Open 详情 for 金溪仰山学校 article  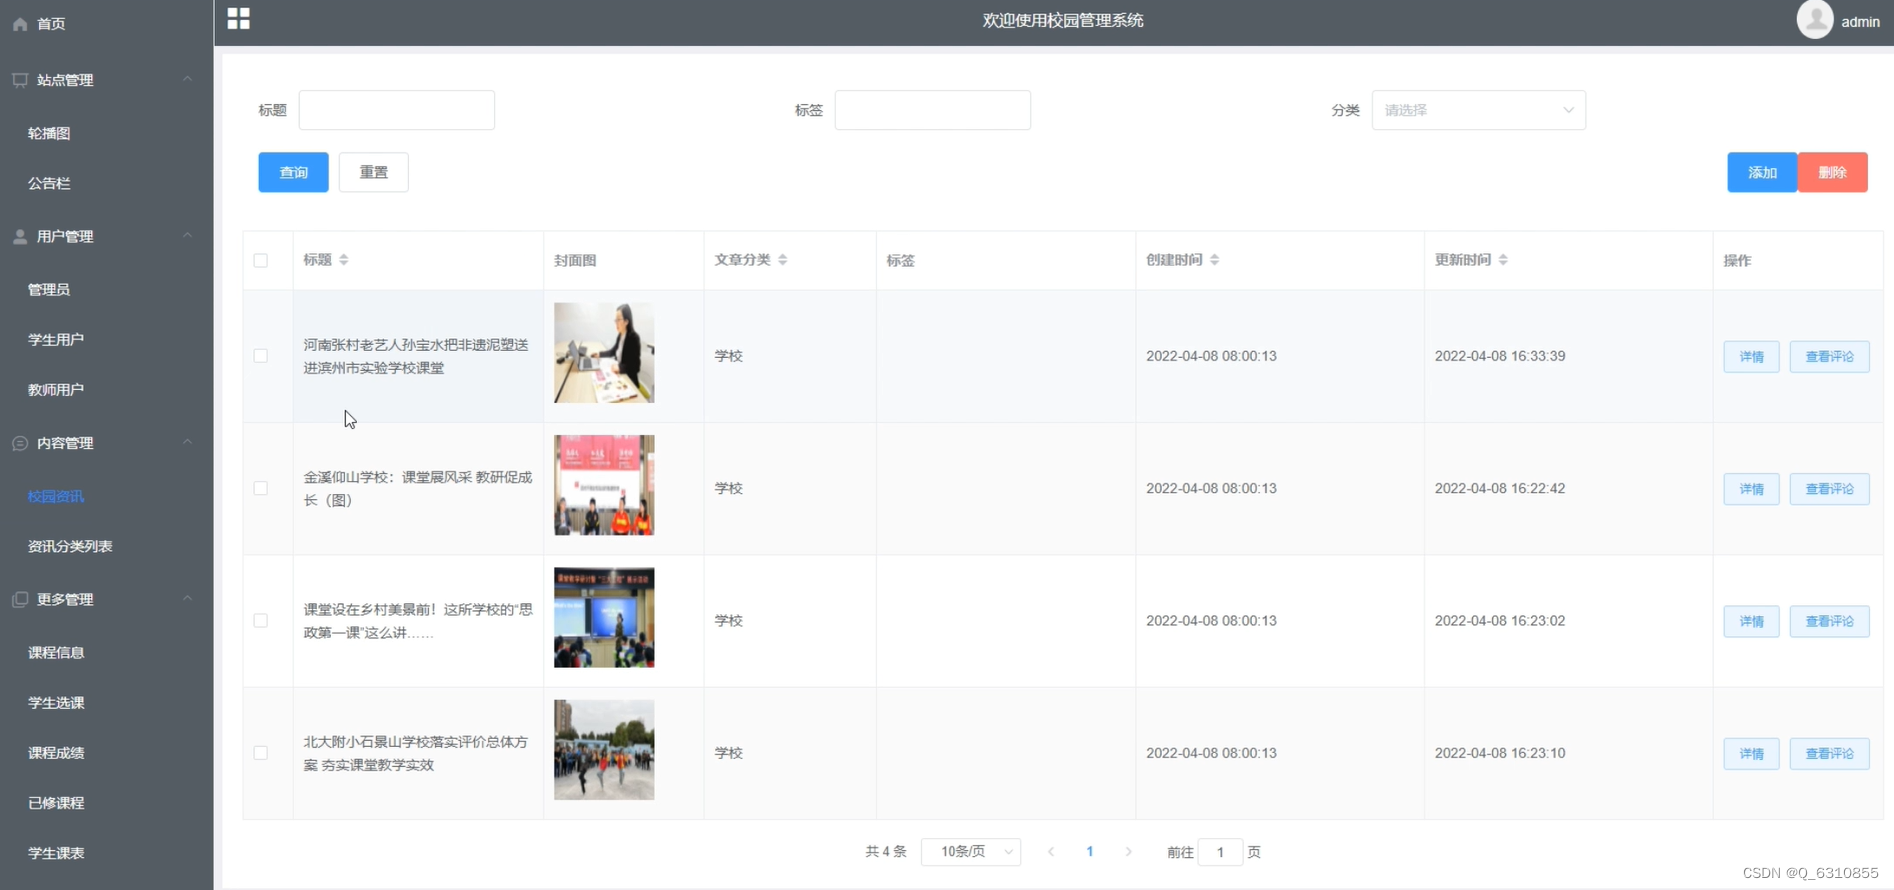click(1751, 489)
